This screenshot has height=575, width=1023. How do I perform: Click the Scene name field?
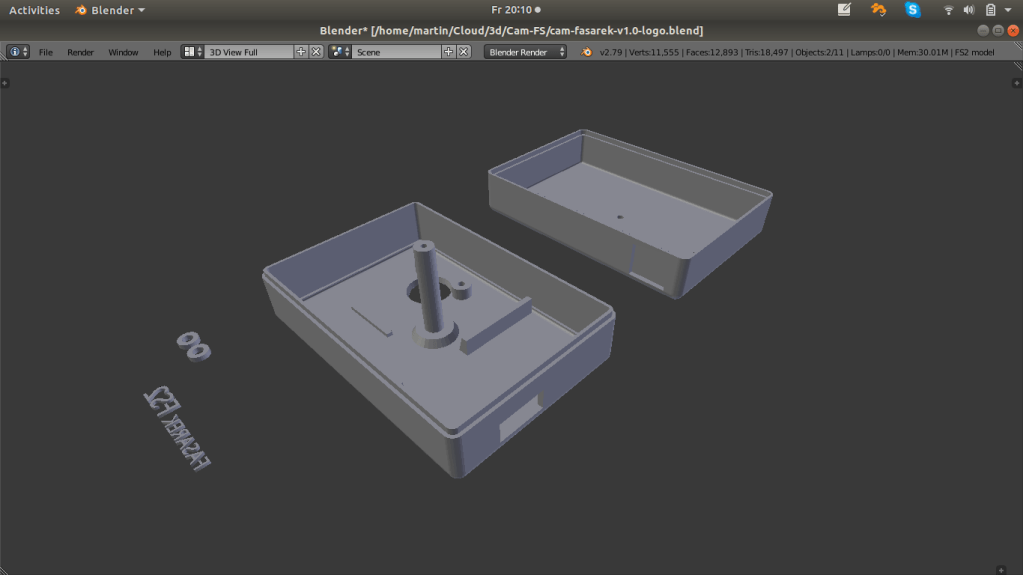[396, 52]
